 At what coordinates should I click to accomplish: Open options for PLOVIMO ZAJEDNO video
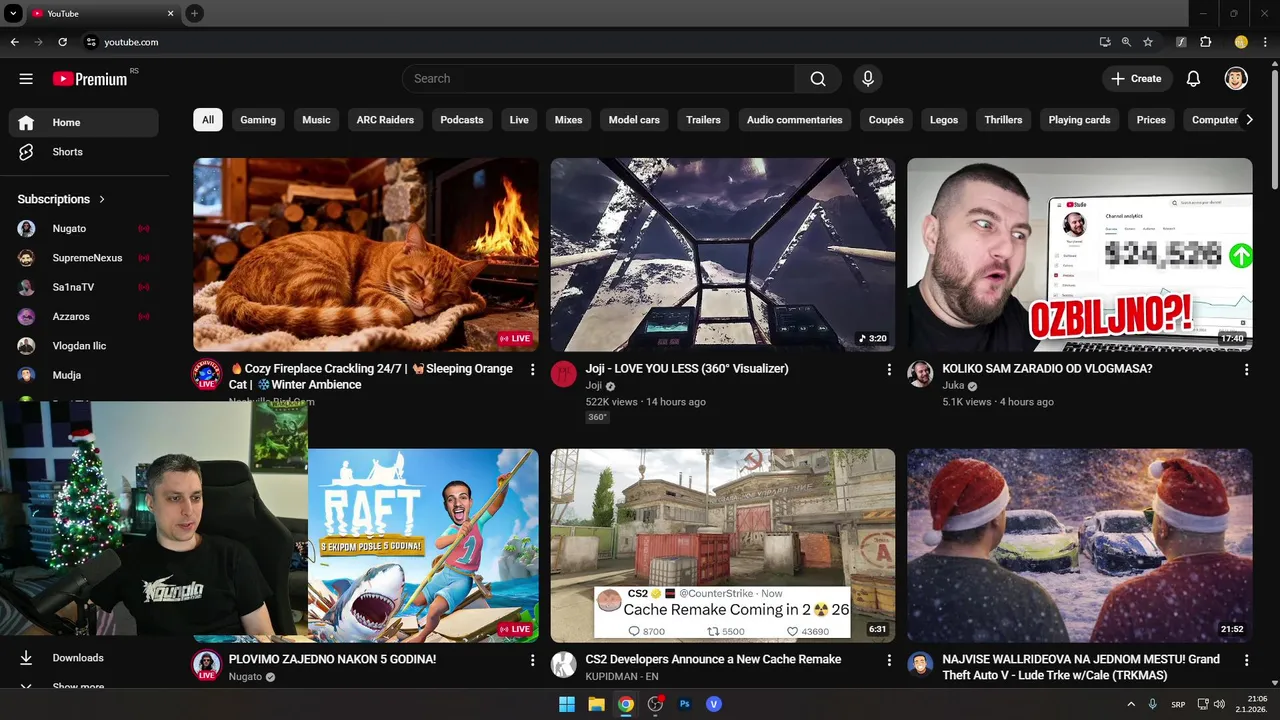[532, 661]
